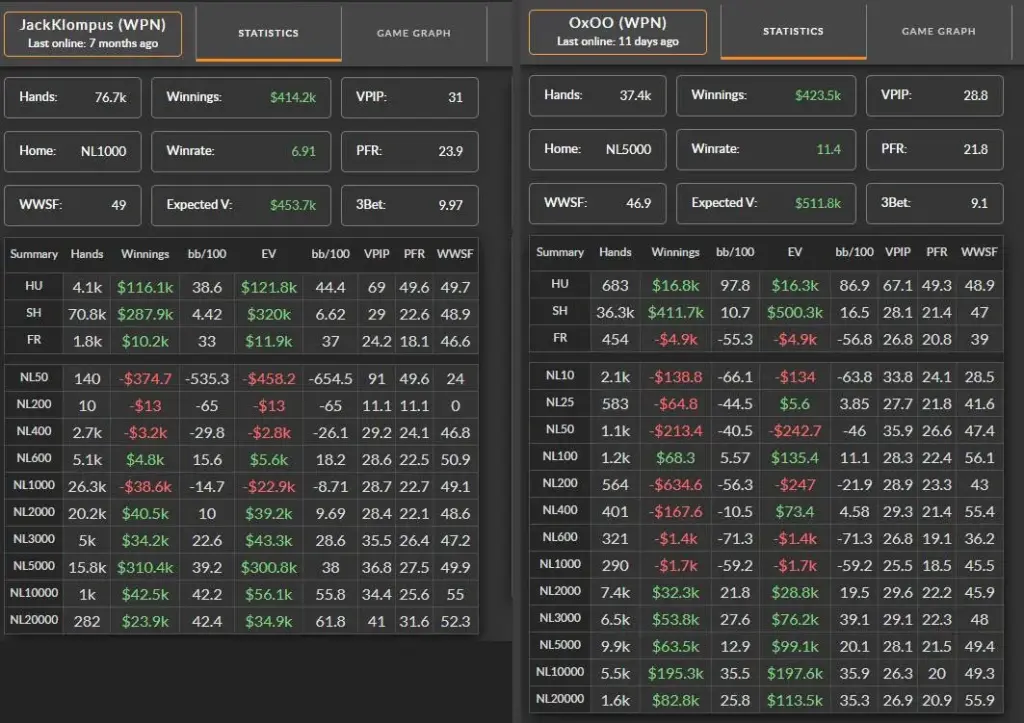
Task: Select HU row label in JackKlompus table
Action: [x=34, y=286]
